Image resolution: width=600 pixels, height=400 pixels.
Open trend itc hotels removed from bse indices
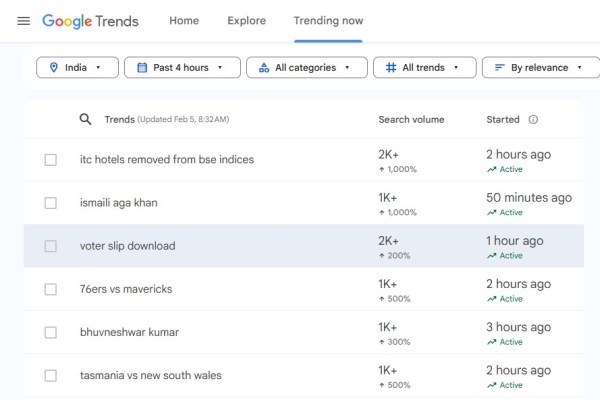(x=167, y=160)
